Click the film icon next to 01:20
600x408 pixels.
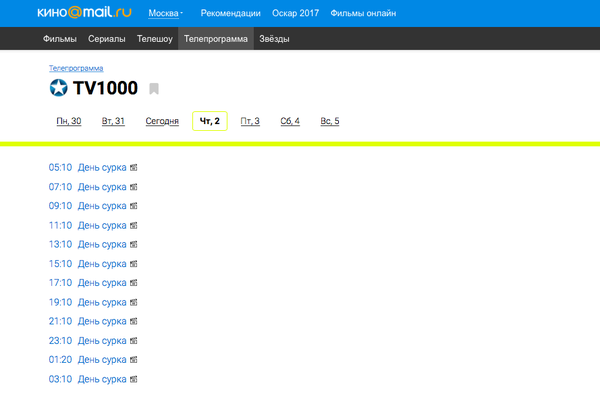[x=134, y=360]
